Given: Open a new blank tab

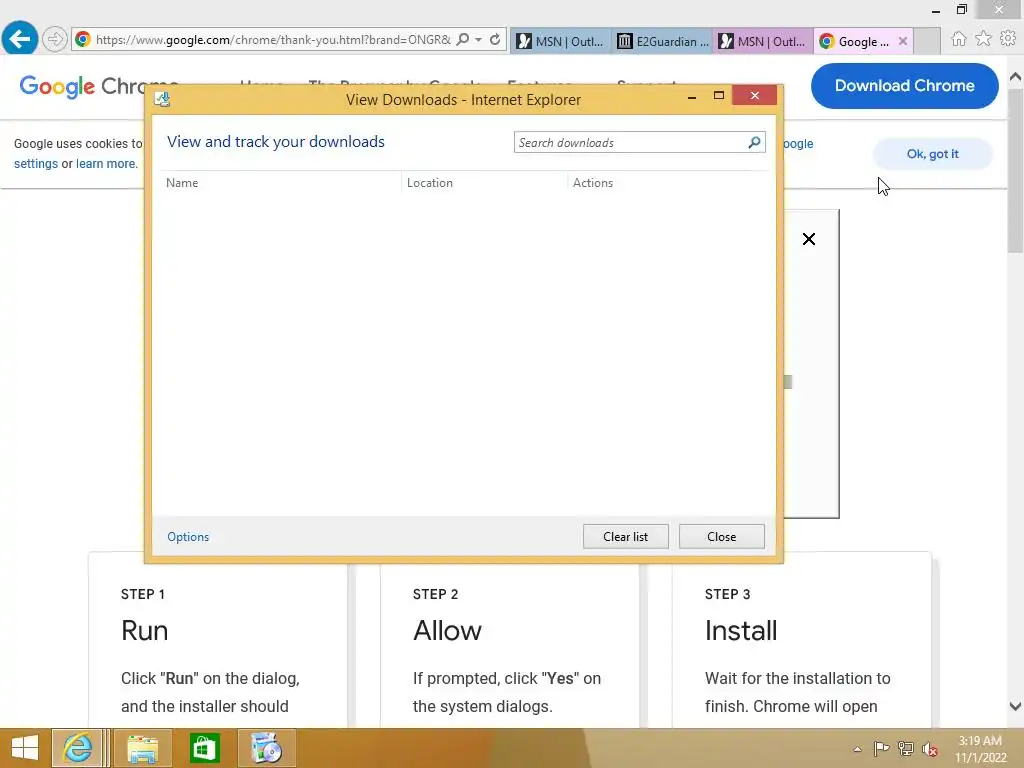Looking at the screenshot, I should tap(927, 41).
